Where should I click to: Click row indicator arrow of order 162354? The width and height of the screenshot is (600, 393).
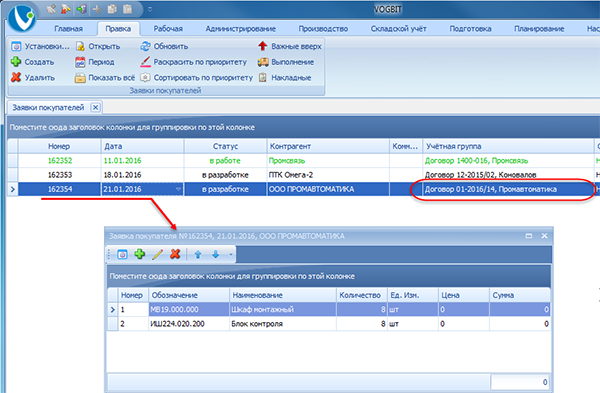(x=13, y=189)
